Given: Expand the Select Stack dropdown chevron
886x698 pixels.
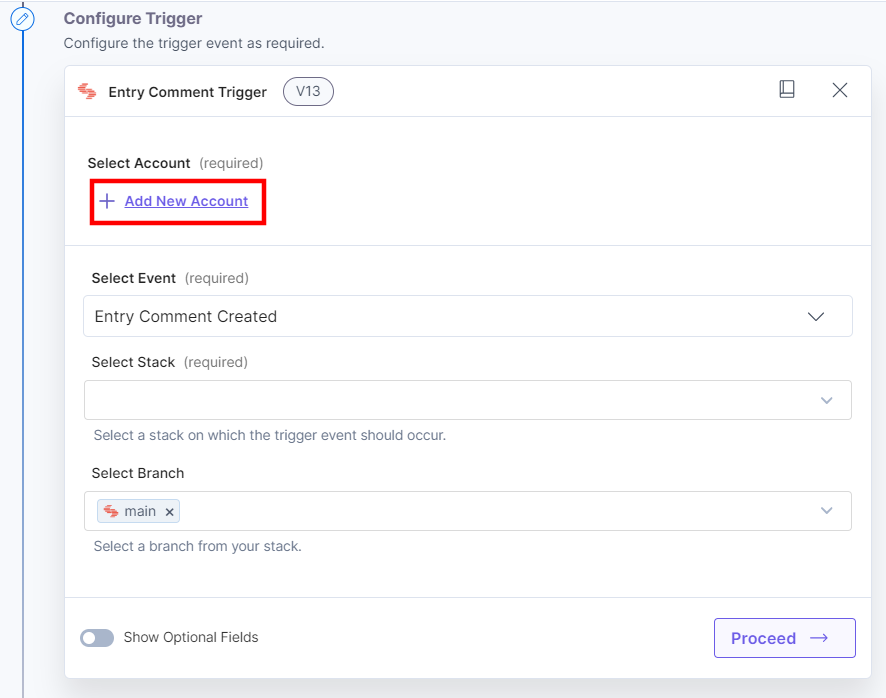Looking at the screenshot, I should tap(827, 400).
